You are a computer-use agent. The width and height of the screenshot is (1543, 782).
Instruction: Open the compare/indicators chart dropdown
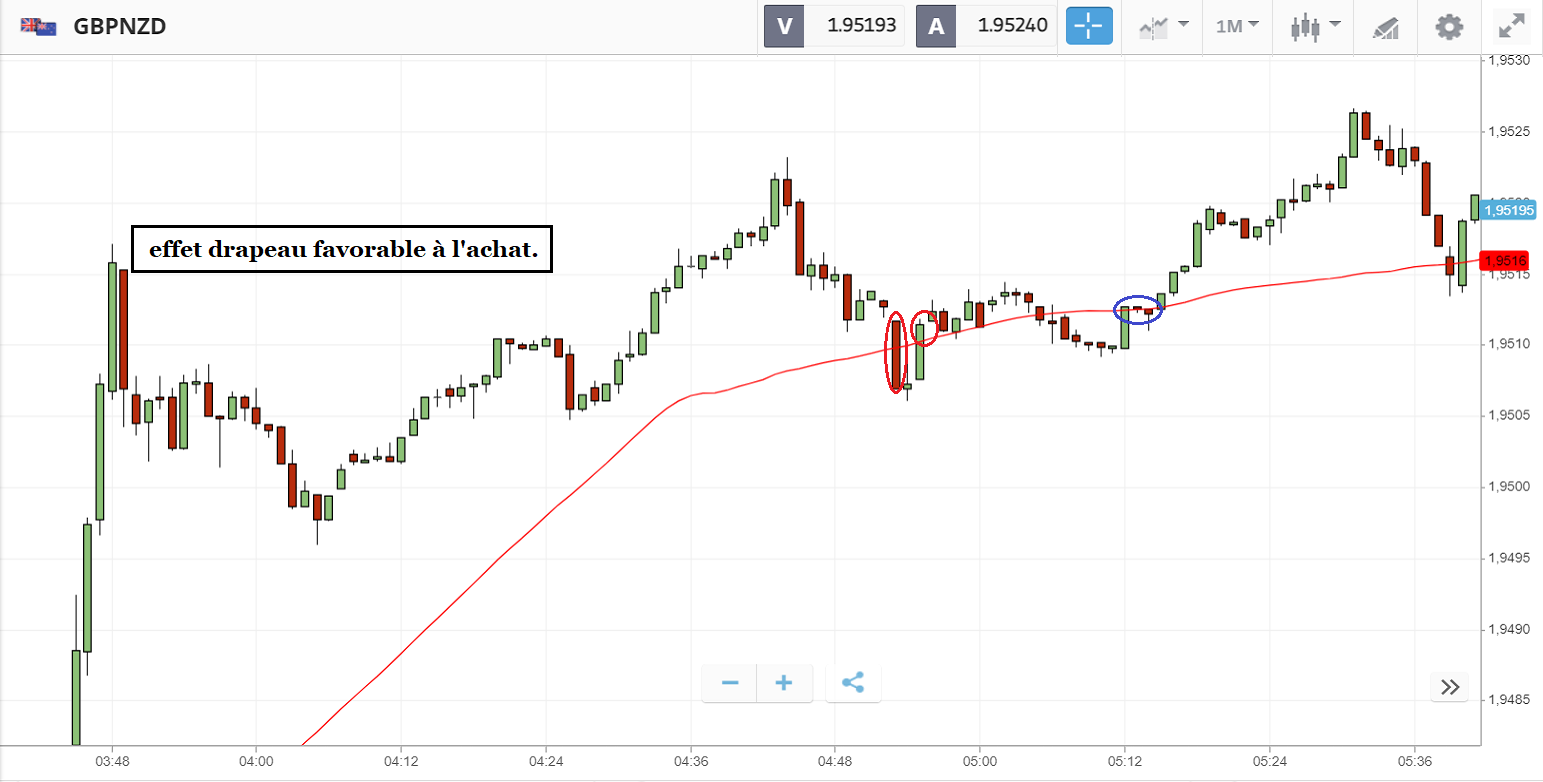pos(1163,27)
